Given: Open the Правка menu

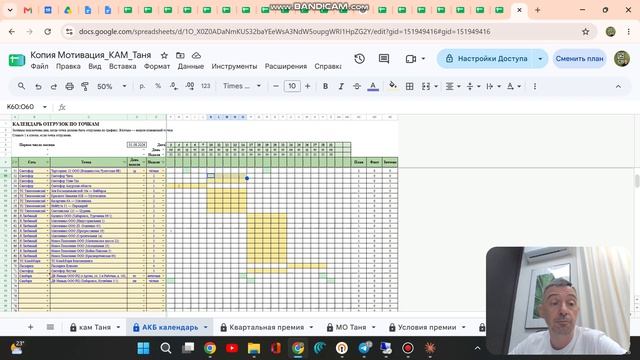Looking at the screenshot, I should (x=68, y=66).
